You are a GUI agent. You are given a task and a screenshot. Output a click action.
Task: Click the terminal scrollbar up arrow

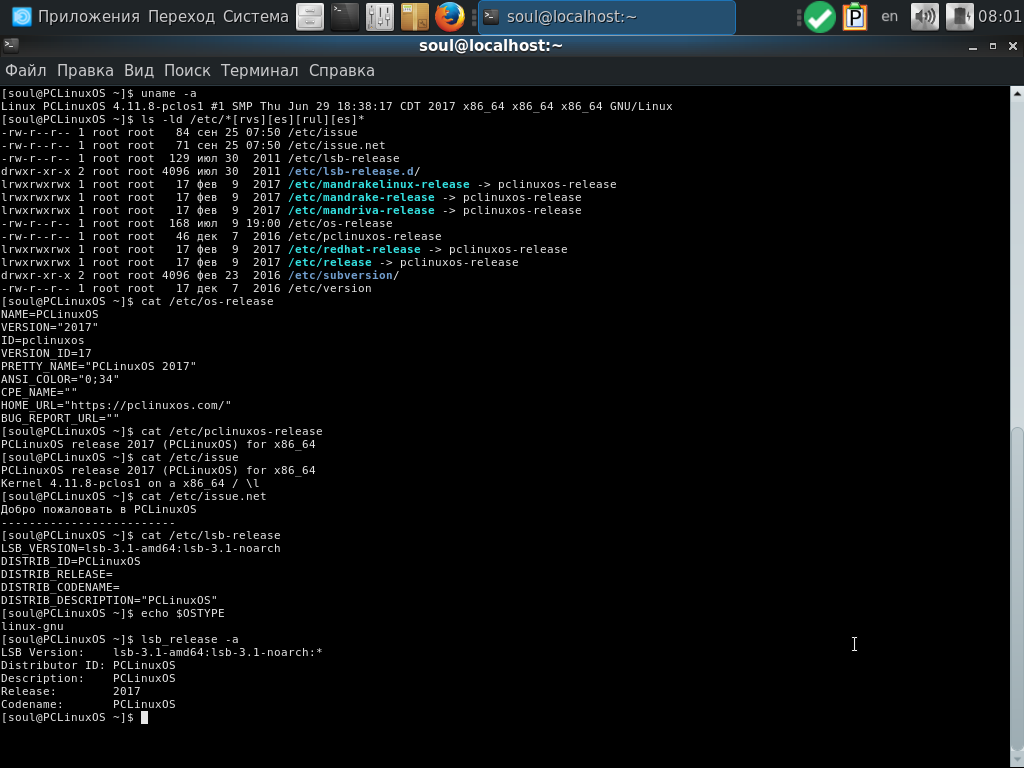click(1017, 94)
